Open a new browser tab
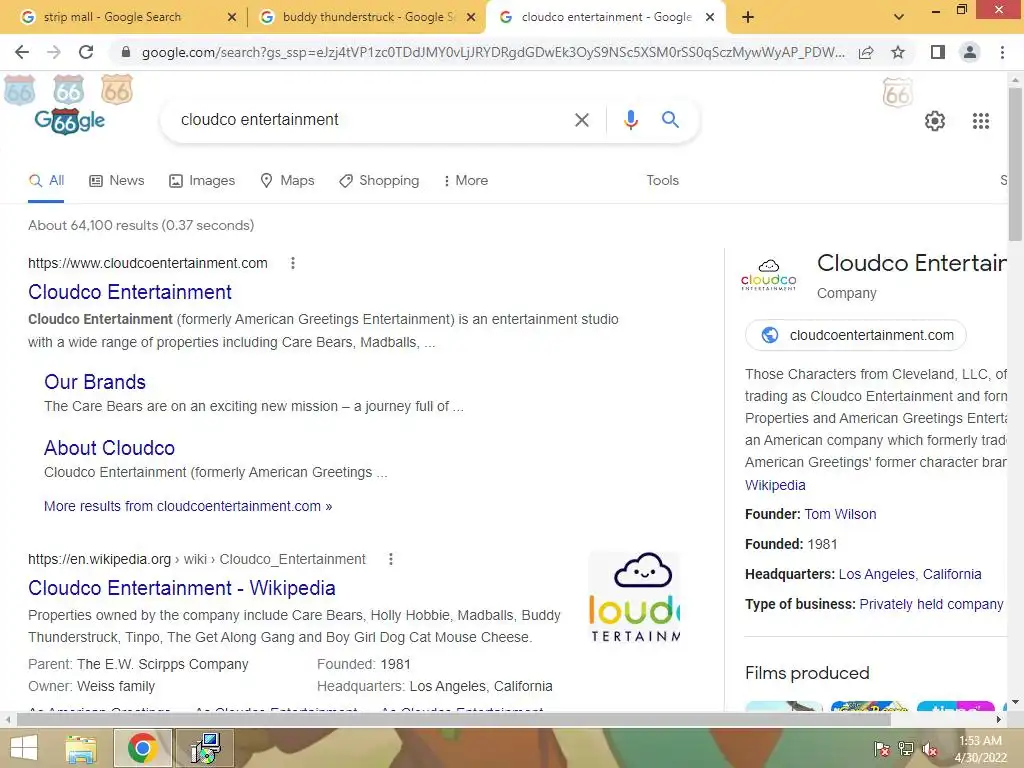 [748, 17]
